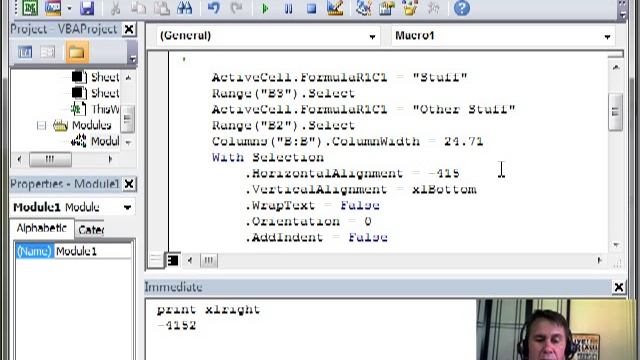Open Find with the binoculars icon
The width and height of the screenshot is (640, 360).
click(184, 8)
